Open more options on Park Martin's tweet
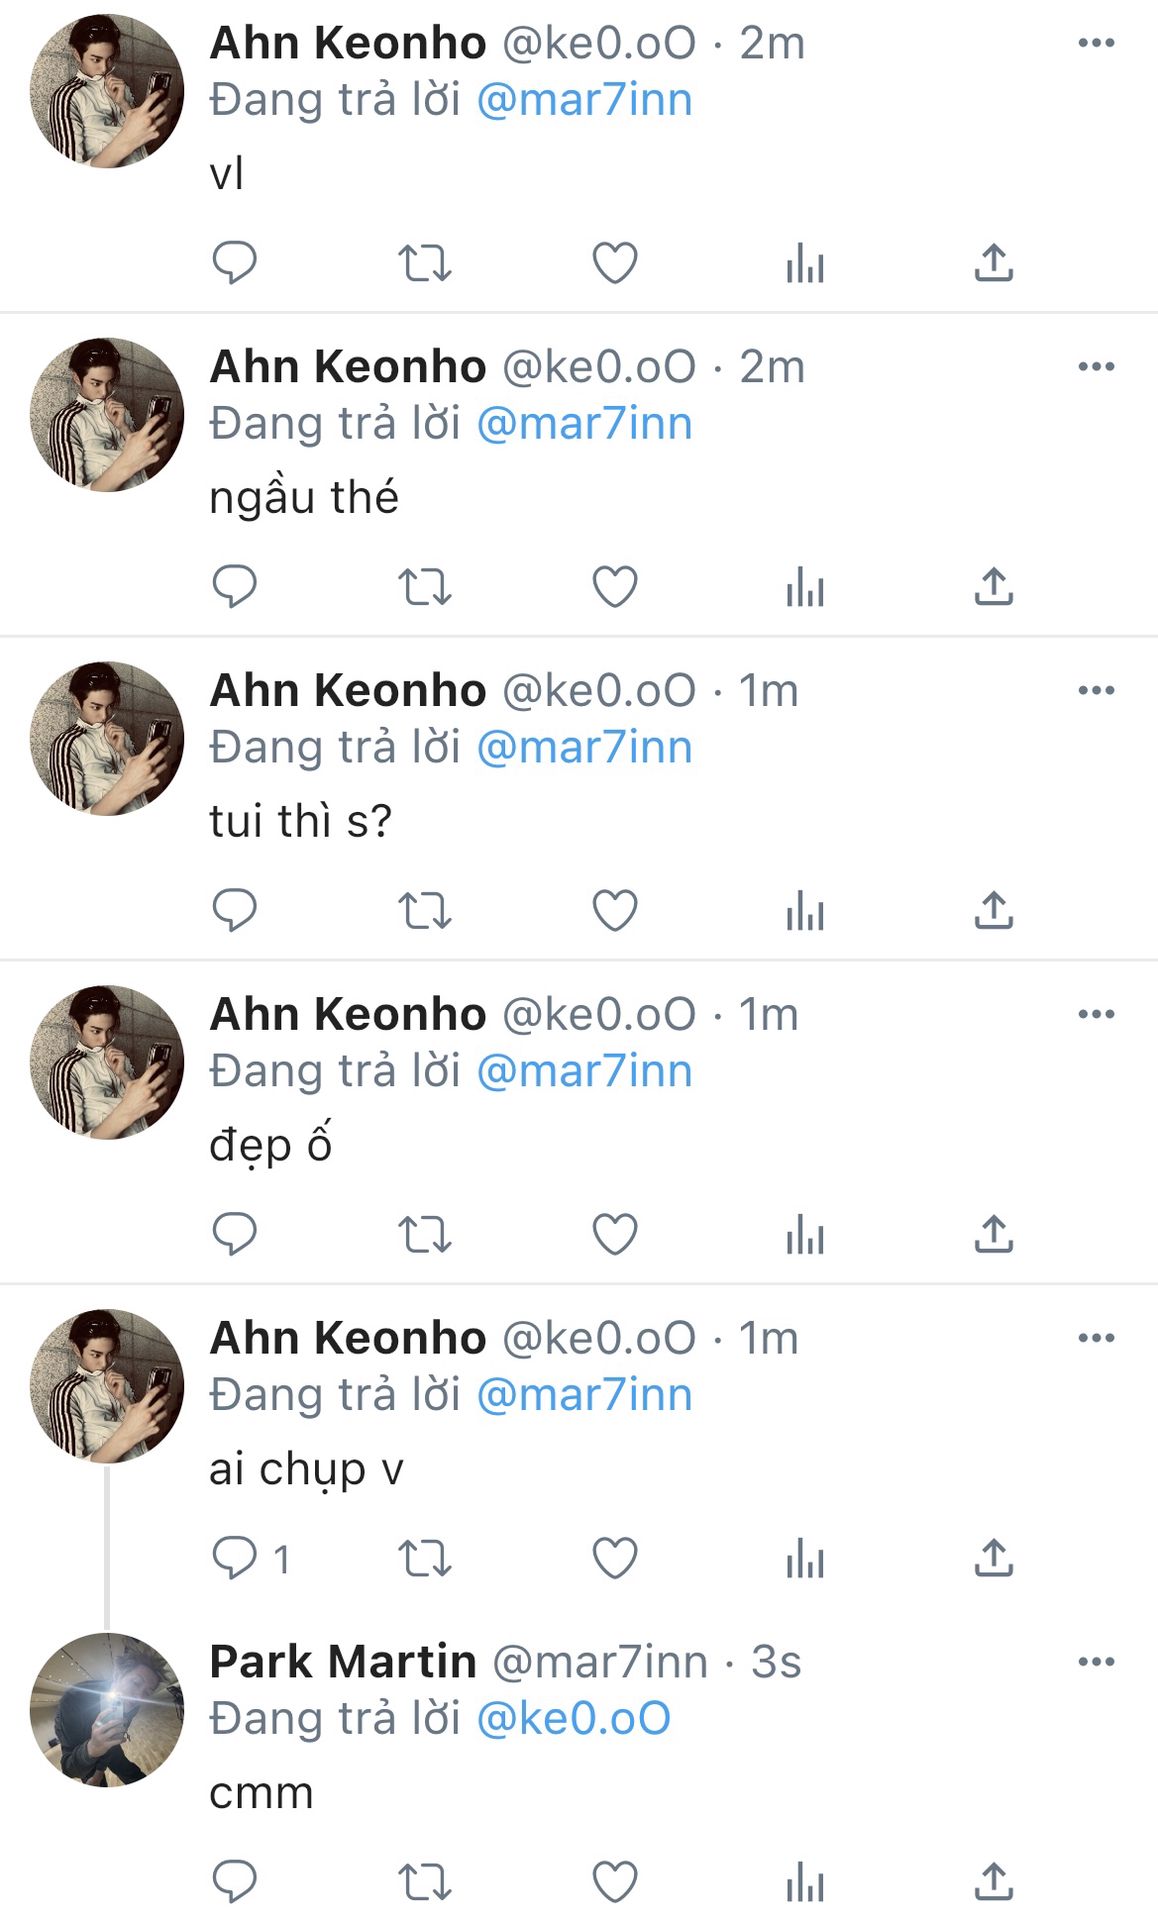 [x=1096, y=1662]
